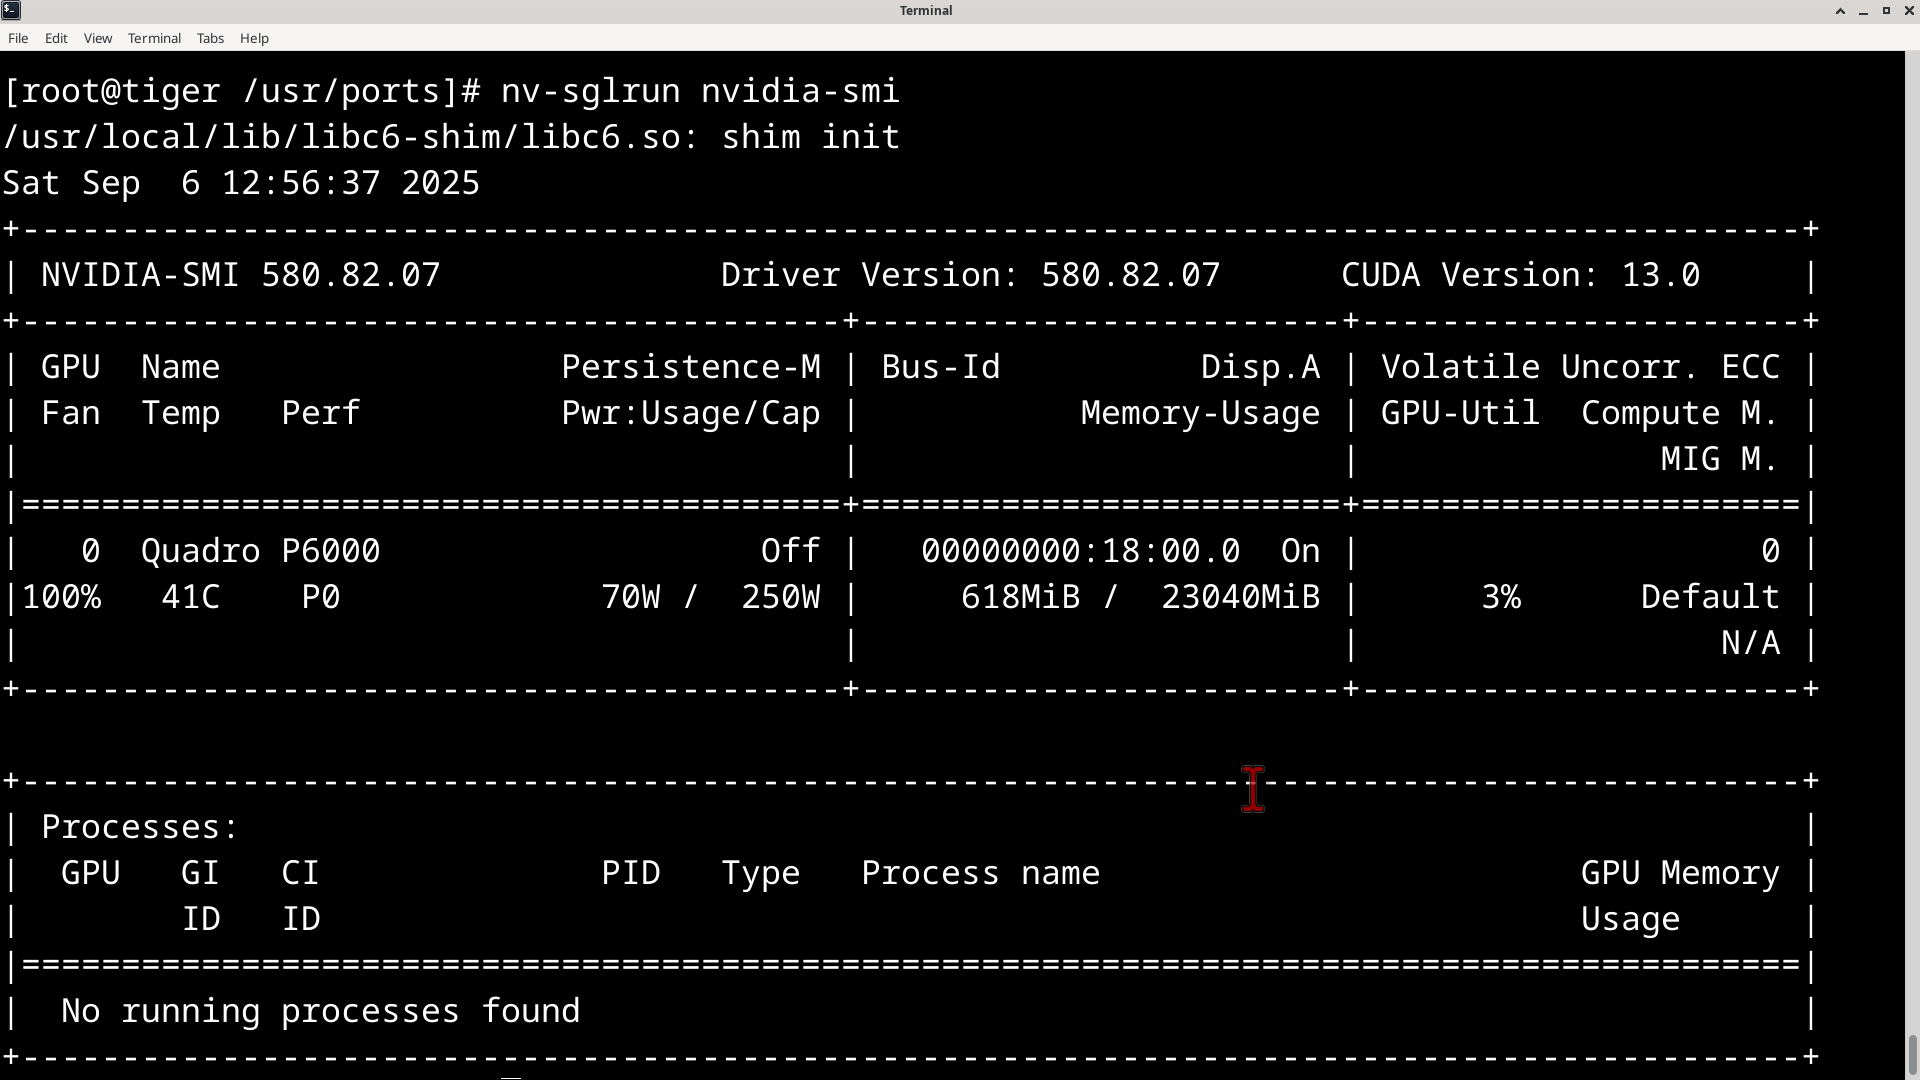
Task: Click the 'Compute M.' header
Action: 1680,413
